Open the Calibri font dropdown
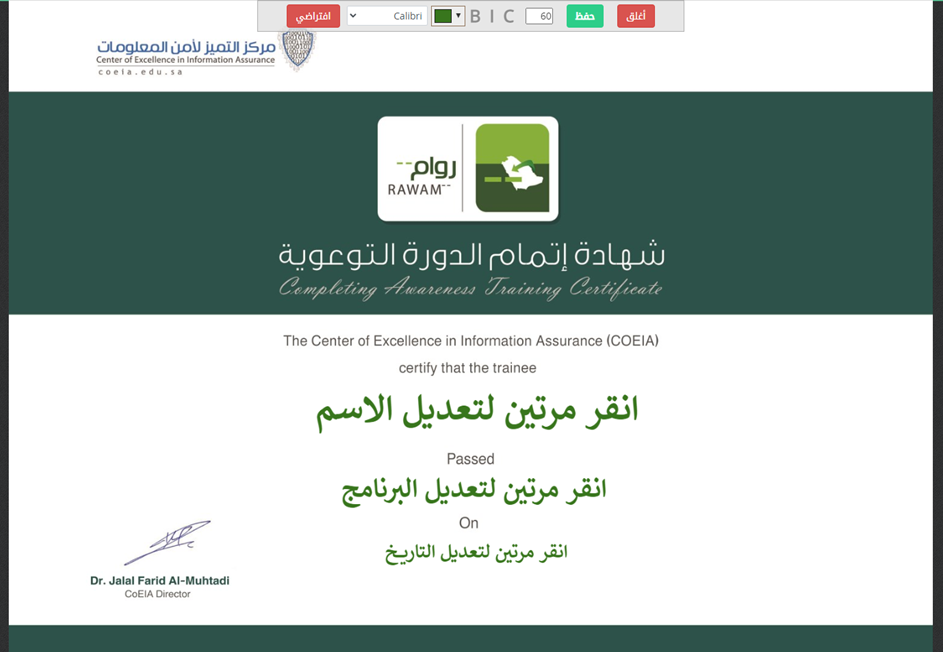 click(387, 16)
